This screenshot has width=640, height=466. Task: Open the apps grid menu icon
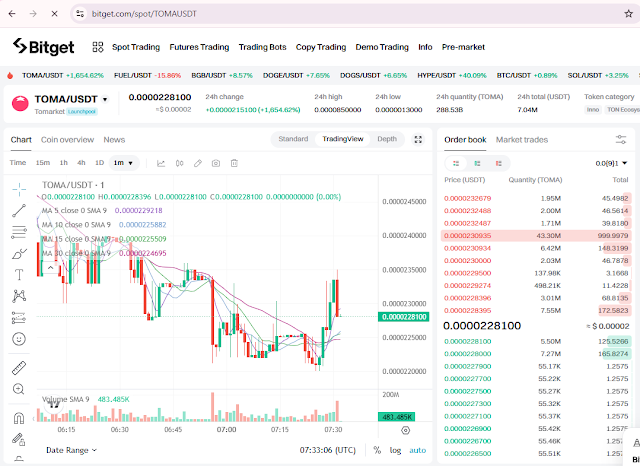click(x=98, y=47)
